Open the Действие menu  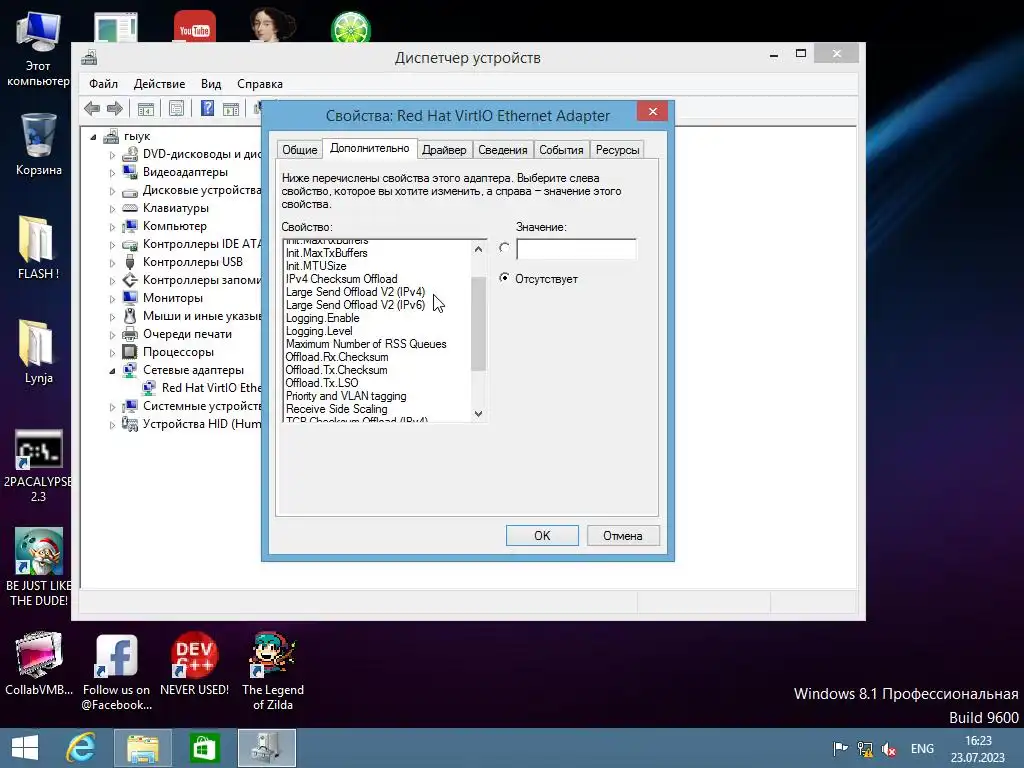(x=159, y=84)
